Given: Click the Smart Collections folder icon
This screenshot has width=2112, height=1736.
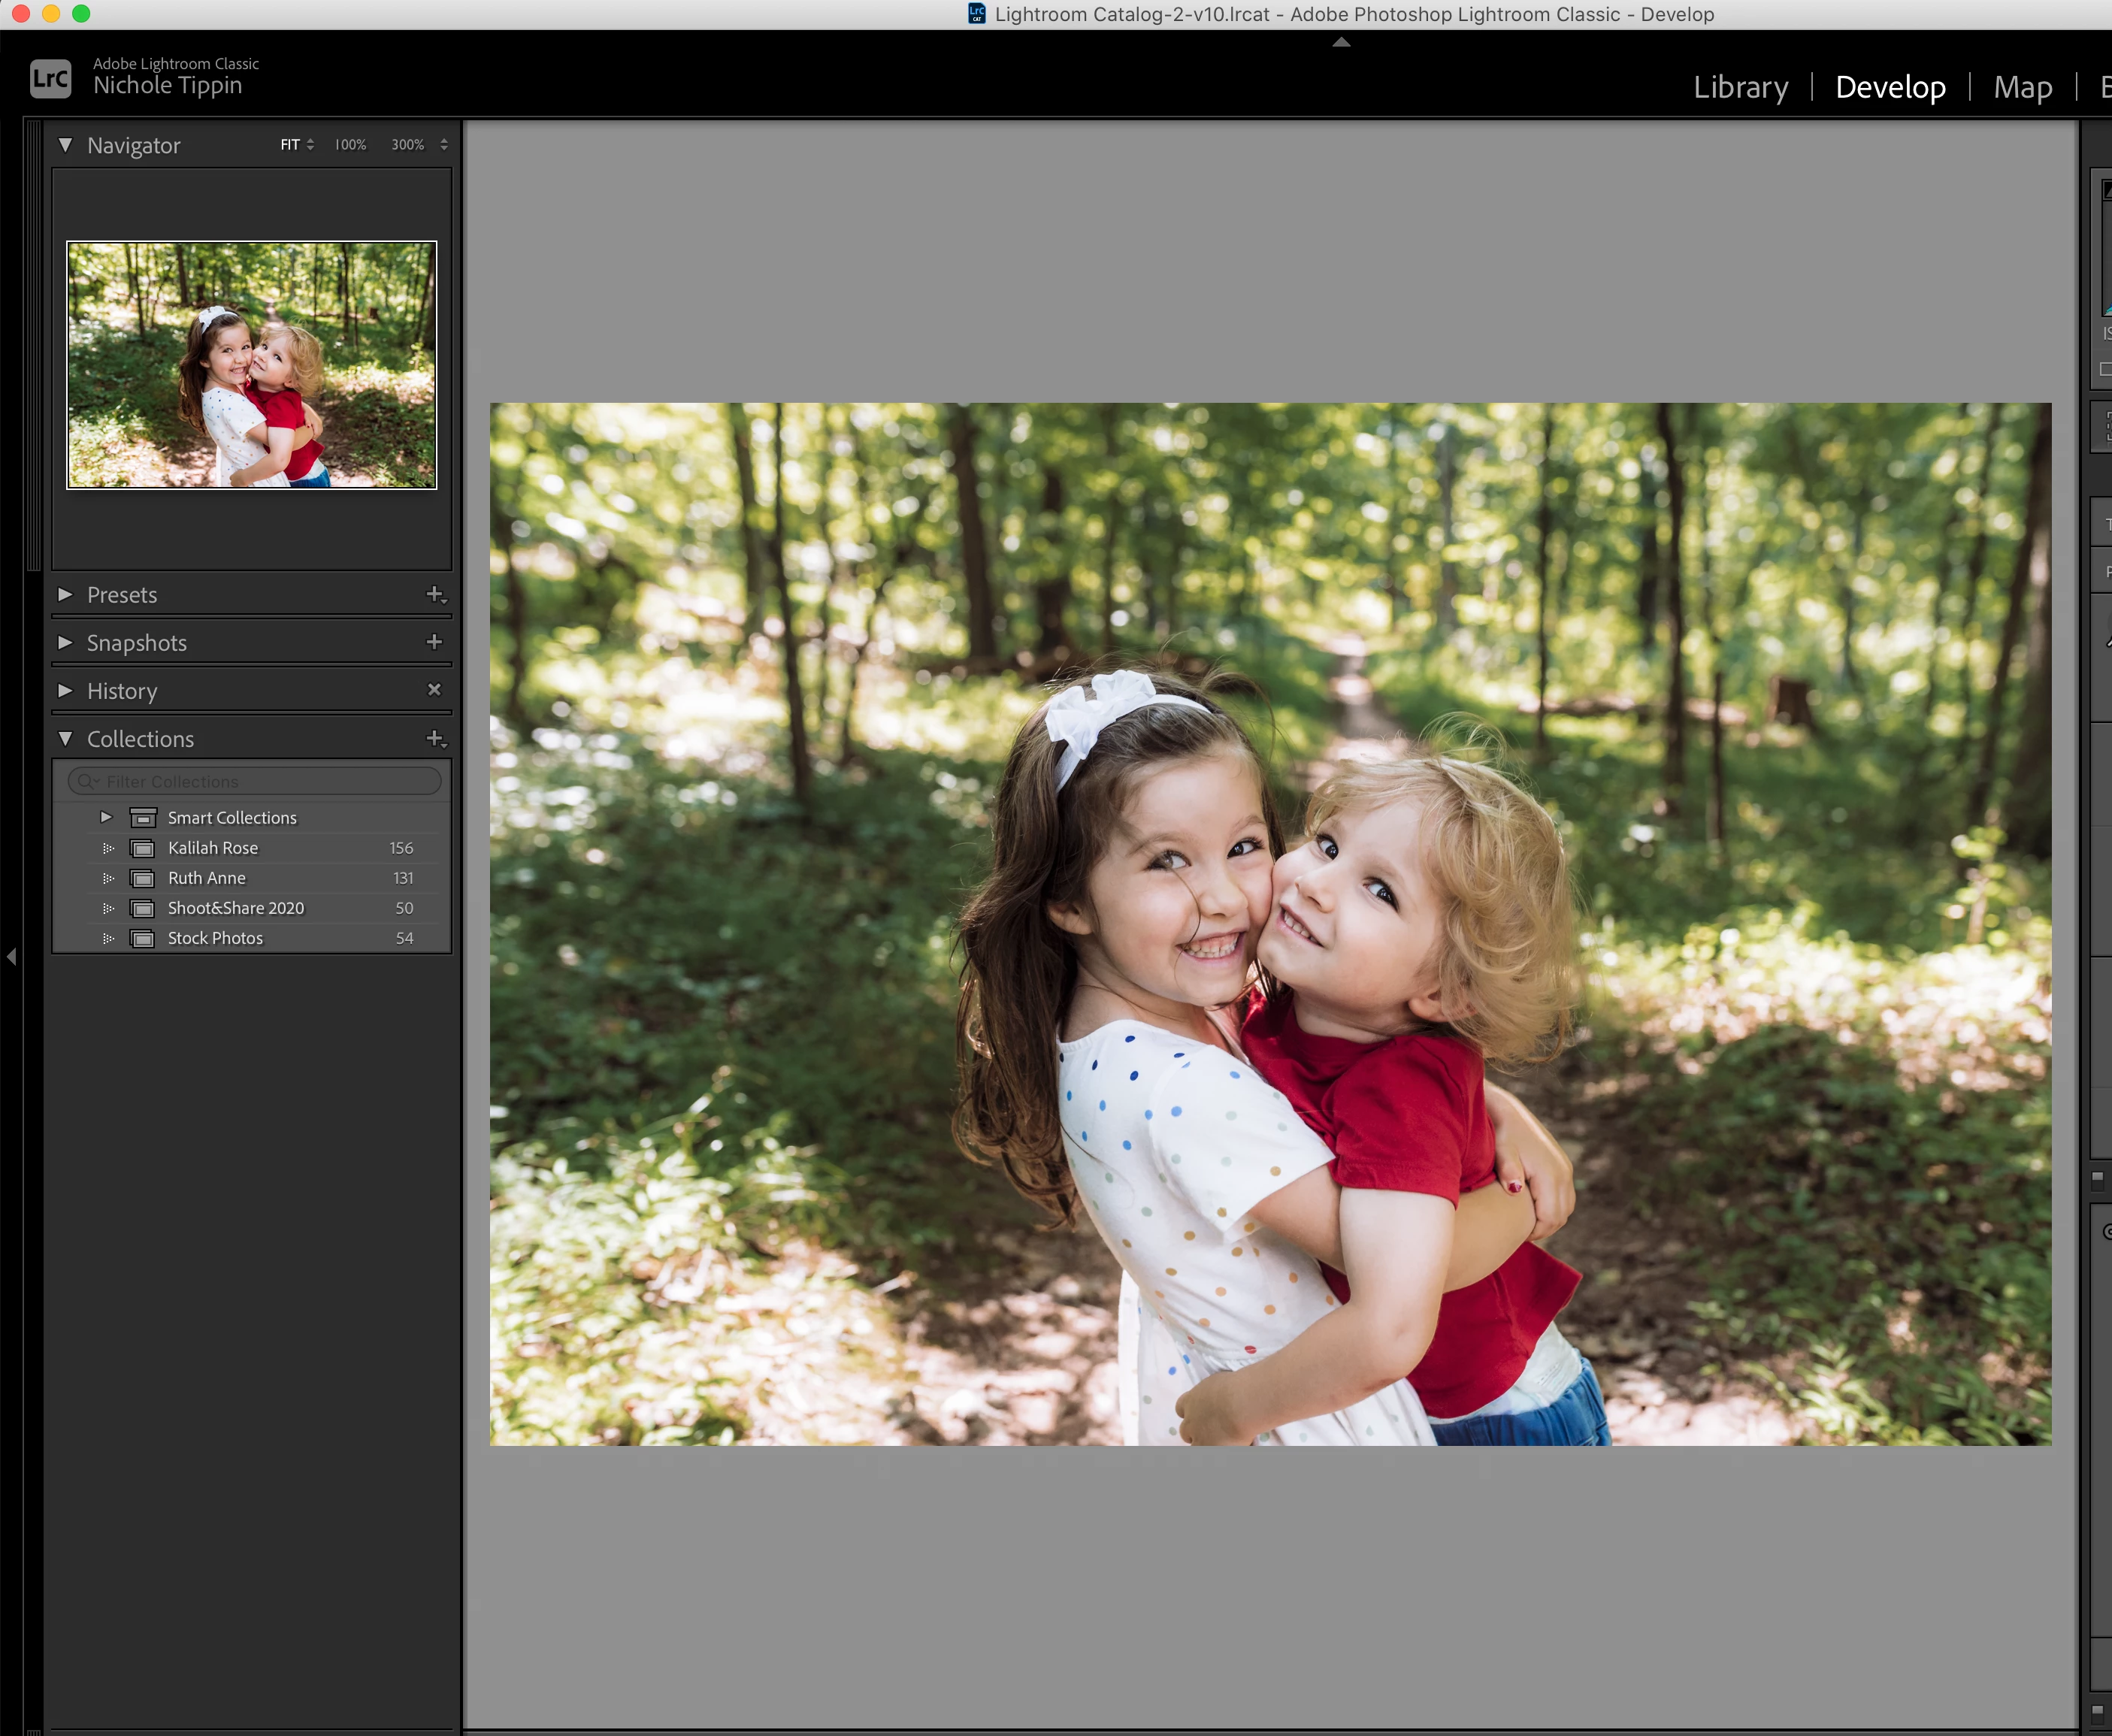Looking at the screenshot, I should (x=143, y=818).
